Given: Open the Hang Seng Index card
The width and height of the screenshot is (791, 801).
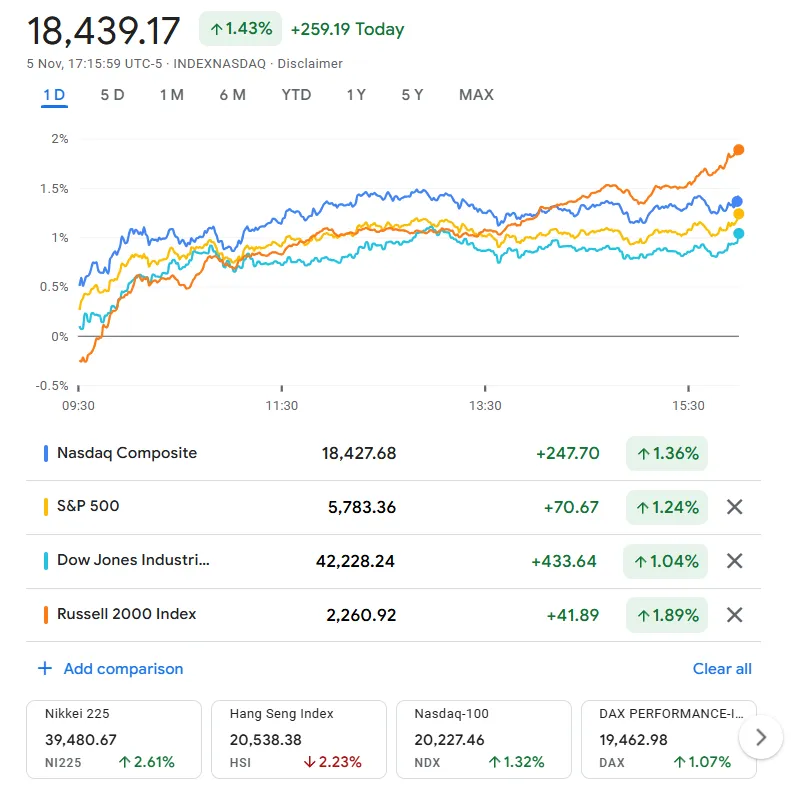Looking at the screenshot, I should click(298, 739).
